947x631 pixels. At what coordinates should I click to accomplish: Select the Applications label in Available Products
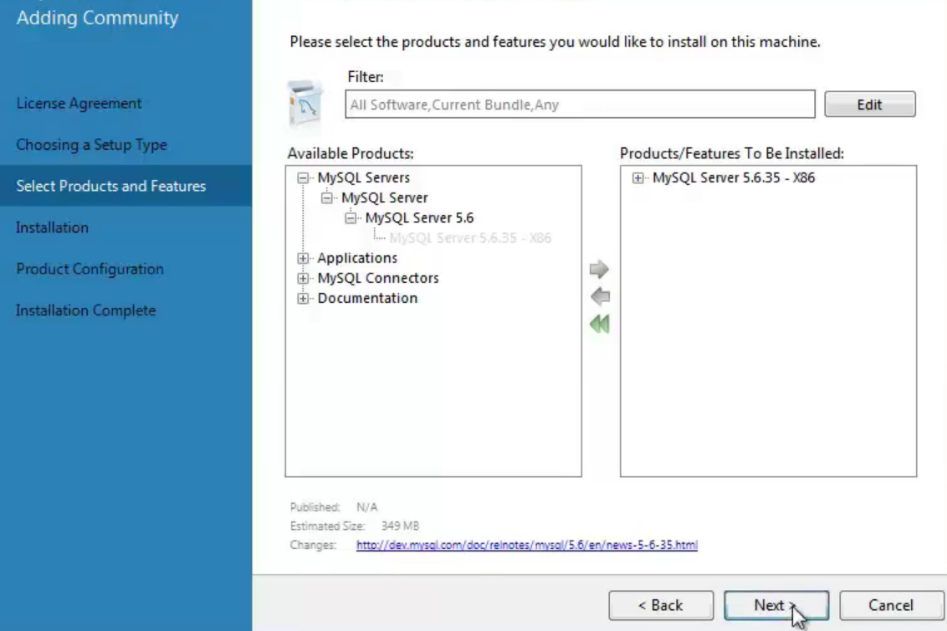coord(357,258)
